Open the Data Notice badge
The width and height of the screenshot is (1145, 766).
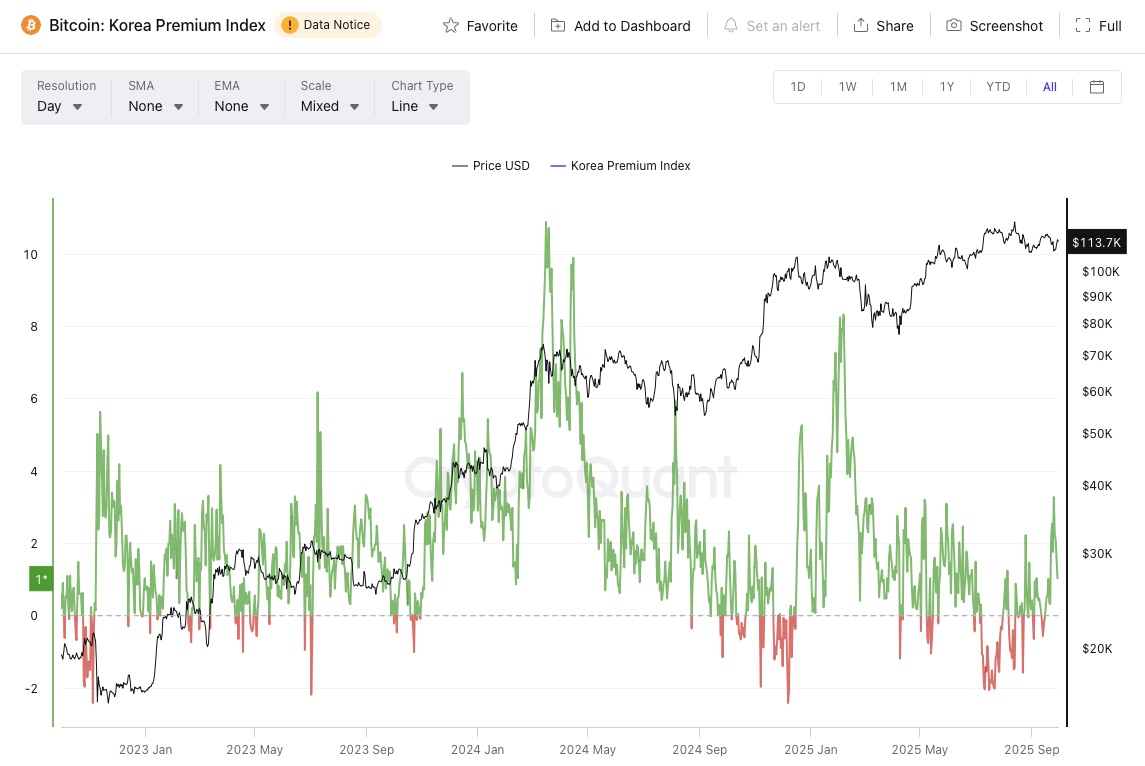[x=327, y=25]
